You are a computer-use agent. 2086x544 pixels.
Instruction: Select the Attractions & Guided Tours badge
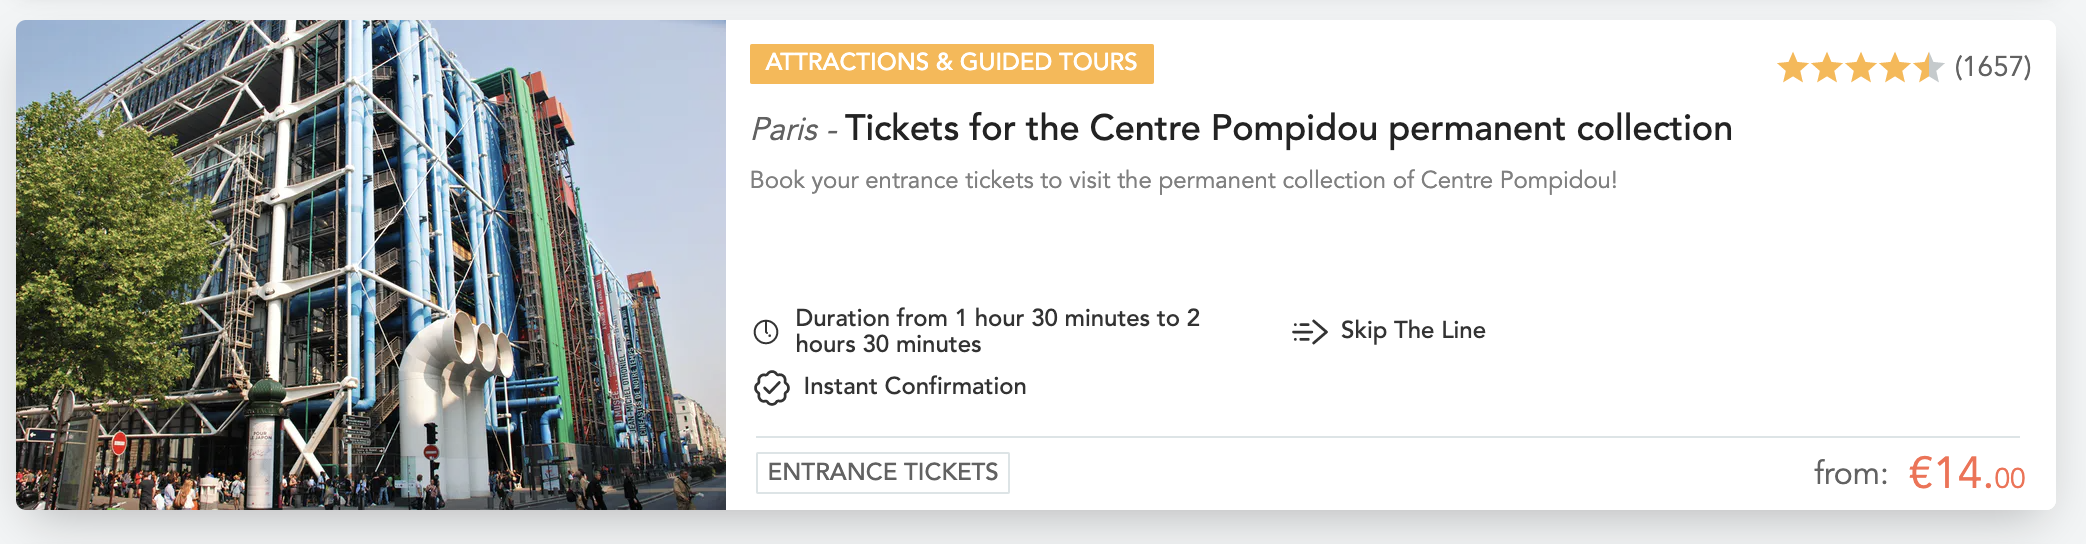pos(951,63)
